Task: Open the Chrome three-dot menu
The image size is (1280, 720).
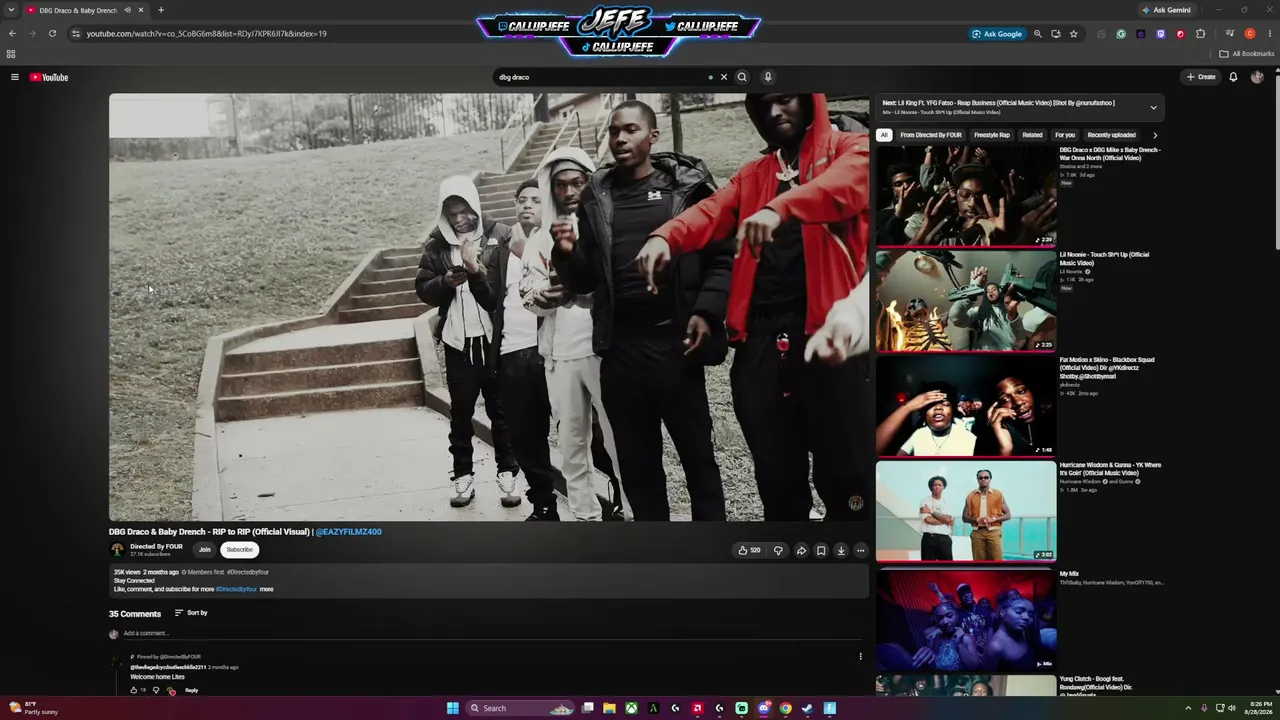Action: [x=1268, y=34]
